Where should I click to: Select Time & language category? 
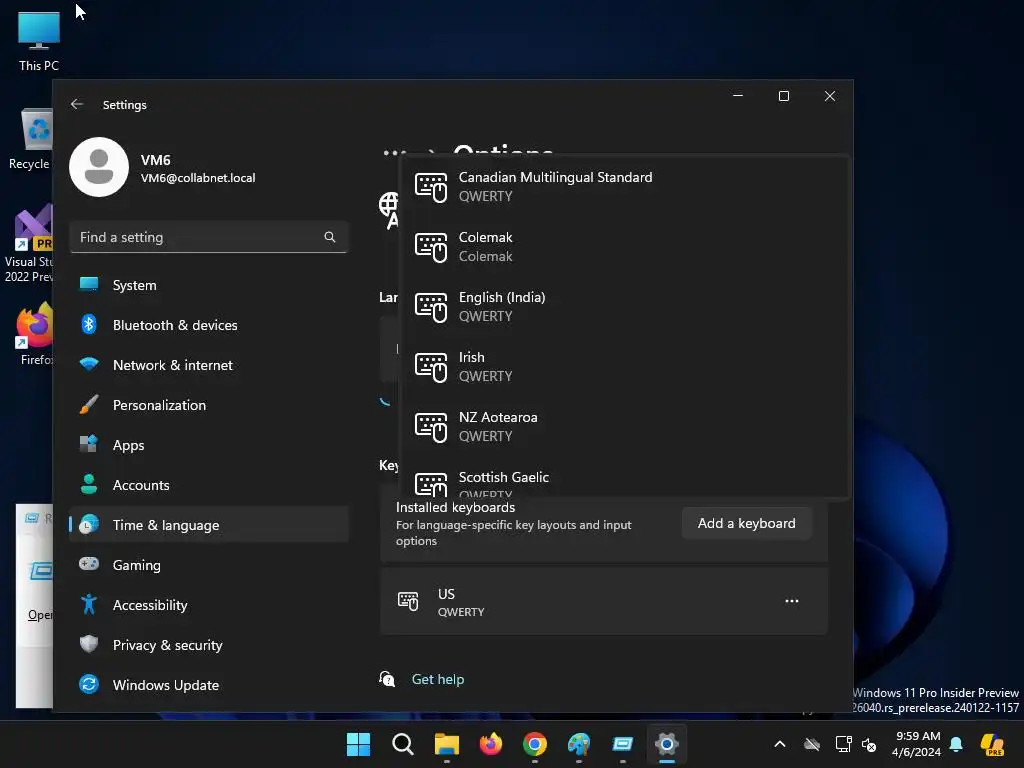tap(208, 525)
